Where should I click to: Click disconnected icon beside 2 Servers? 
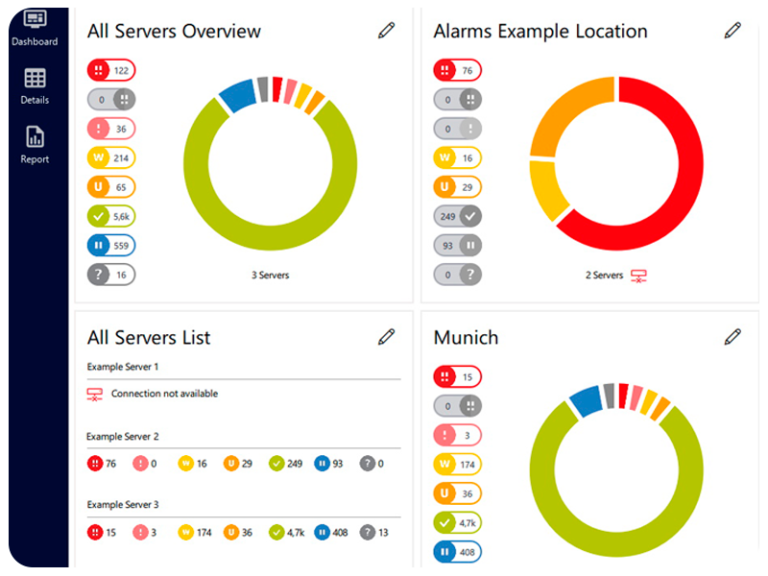(639, 276)
